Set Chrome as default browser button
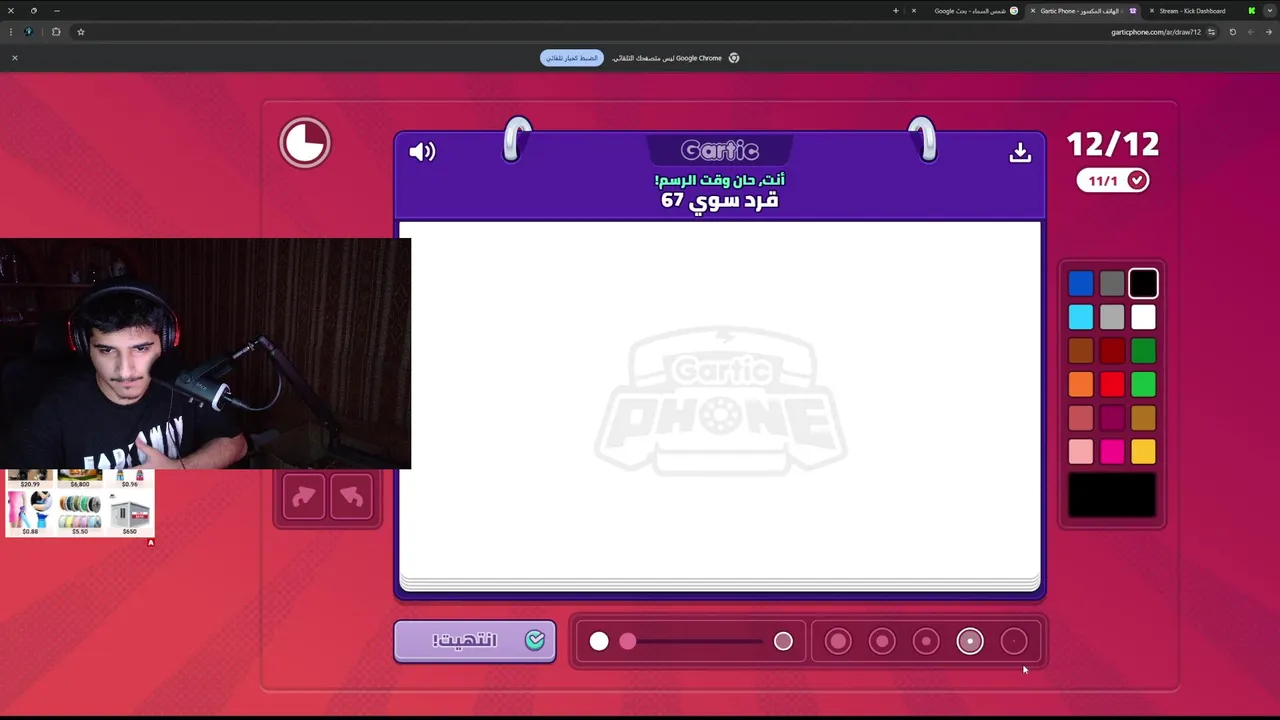This screenshot has width=1280, height=720. [572, 58]
